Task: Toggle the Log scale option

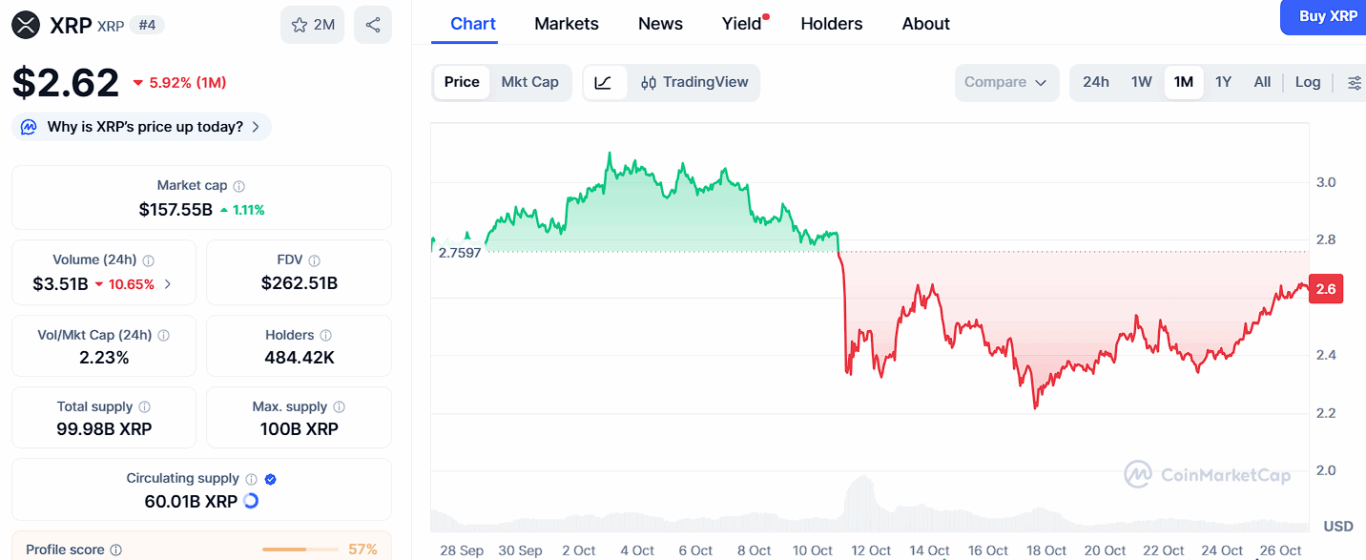Action: pyautogui.click(x=1307, y=82)
